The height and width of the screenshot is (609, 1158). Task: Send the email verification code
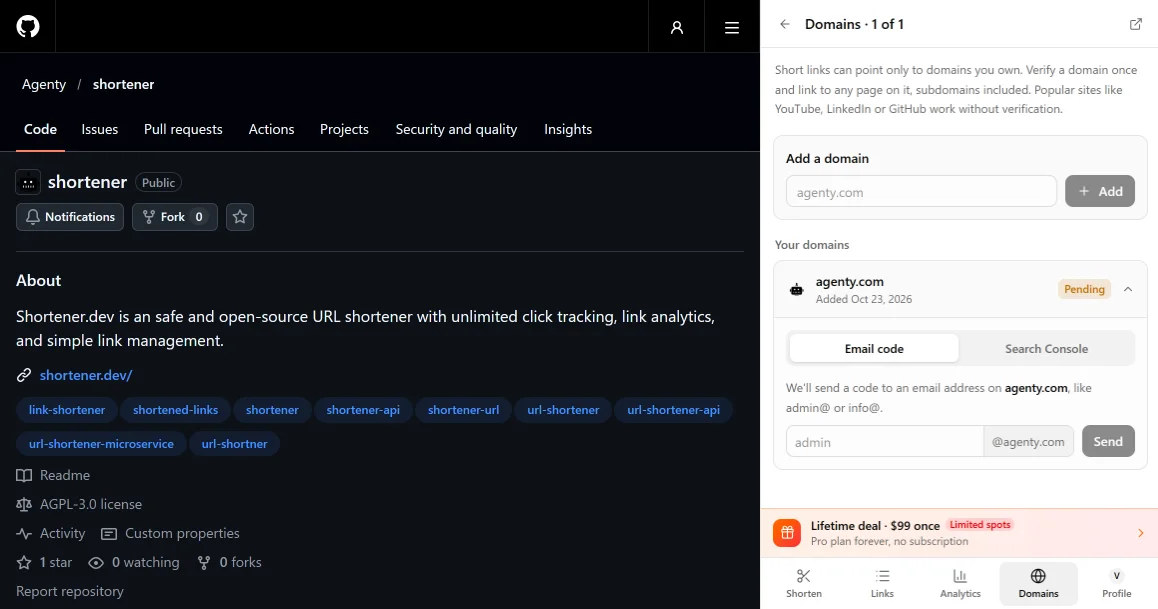[x=1108, y=441]
